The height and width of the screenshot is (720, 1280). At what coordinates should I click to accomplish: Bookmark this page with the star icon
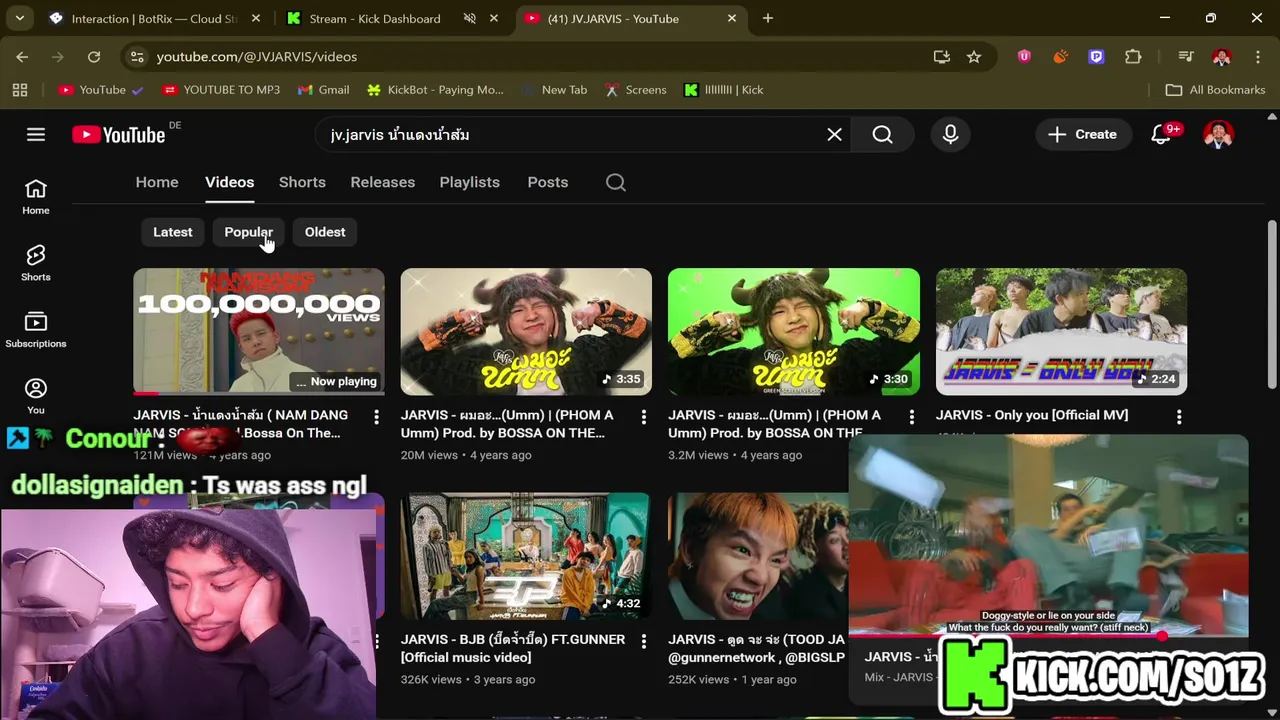tap(973, 57)
